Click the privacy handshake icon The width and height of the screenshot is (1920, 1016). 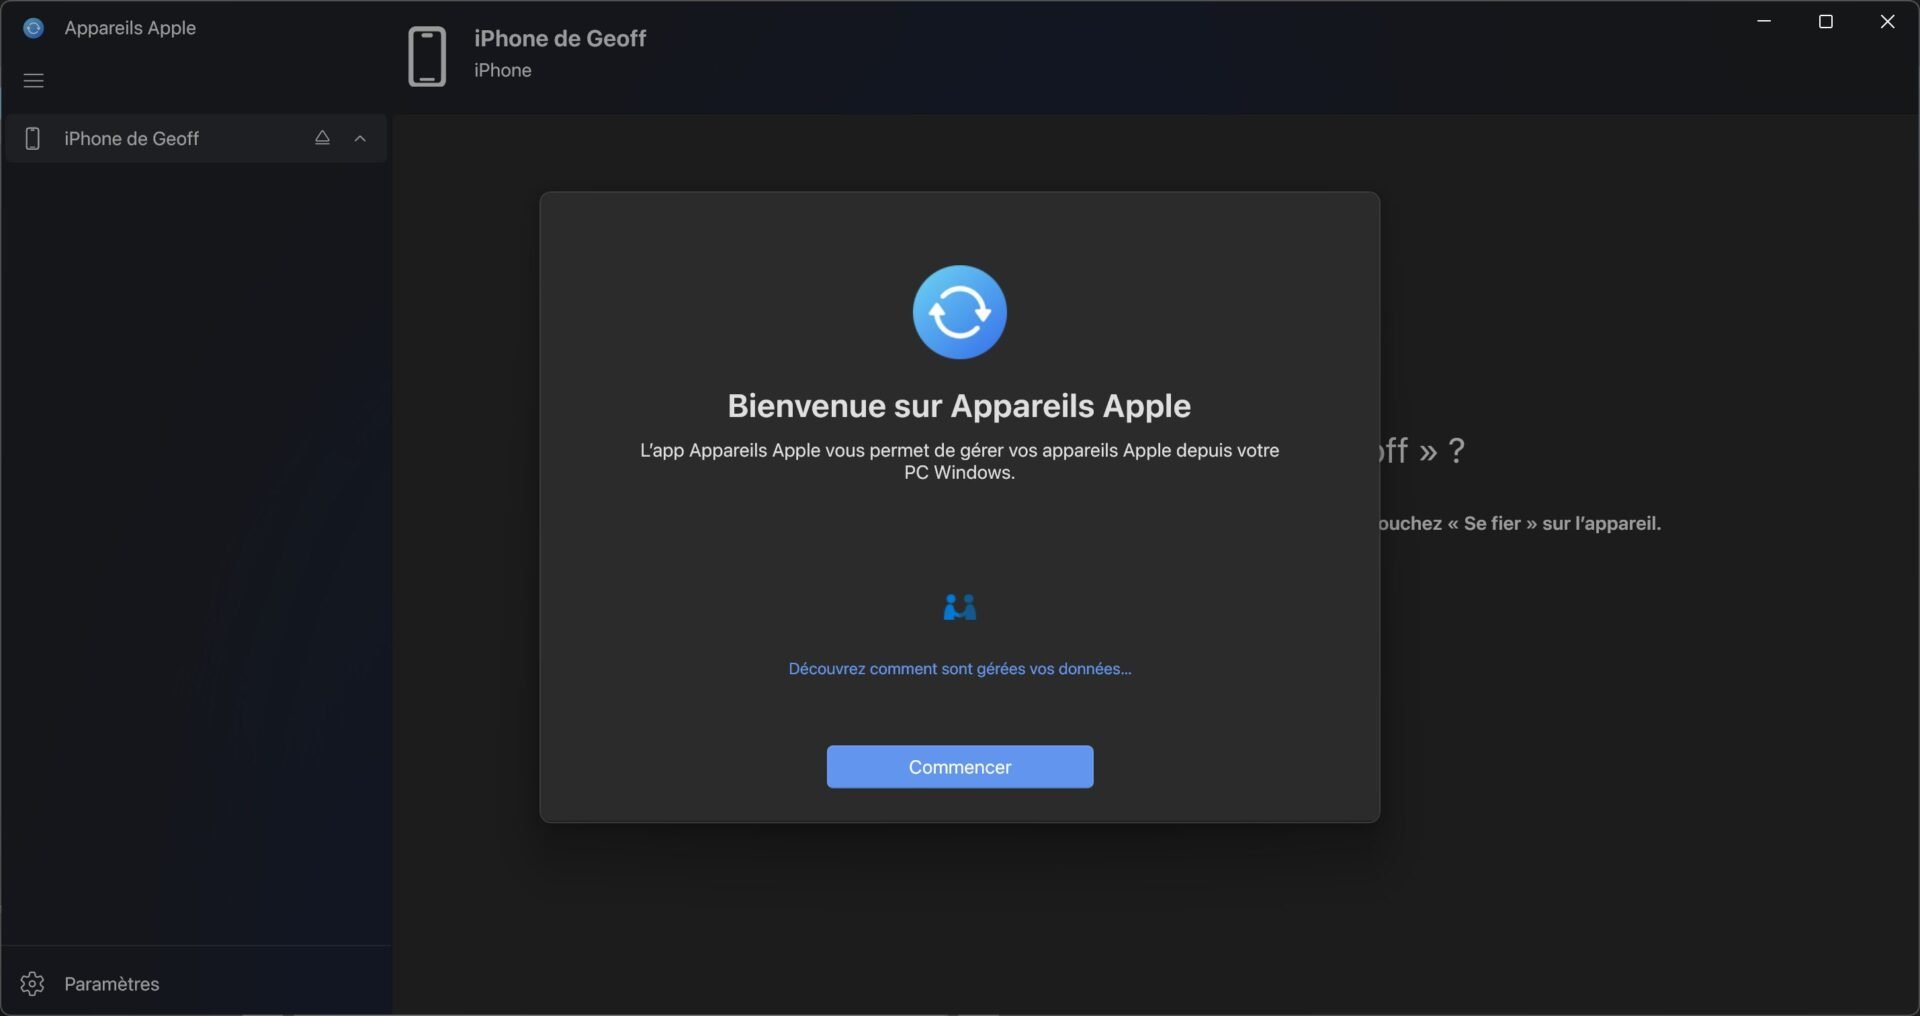coord(959,607)
